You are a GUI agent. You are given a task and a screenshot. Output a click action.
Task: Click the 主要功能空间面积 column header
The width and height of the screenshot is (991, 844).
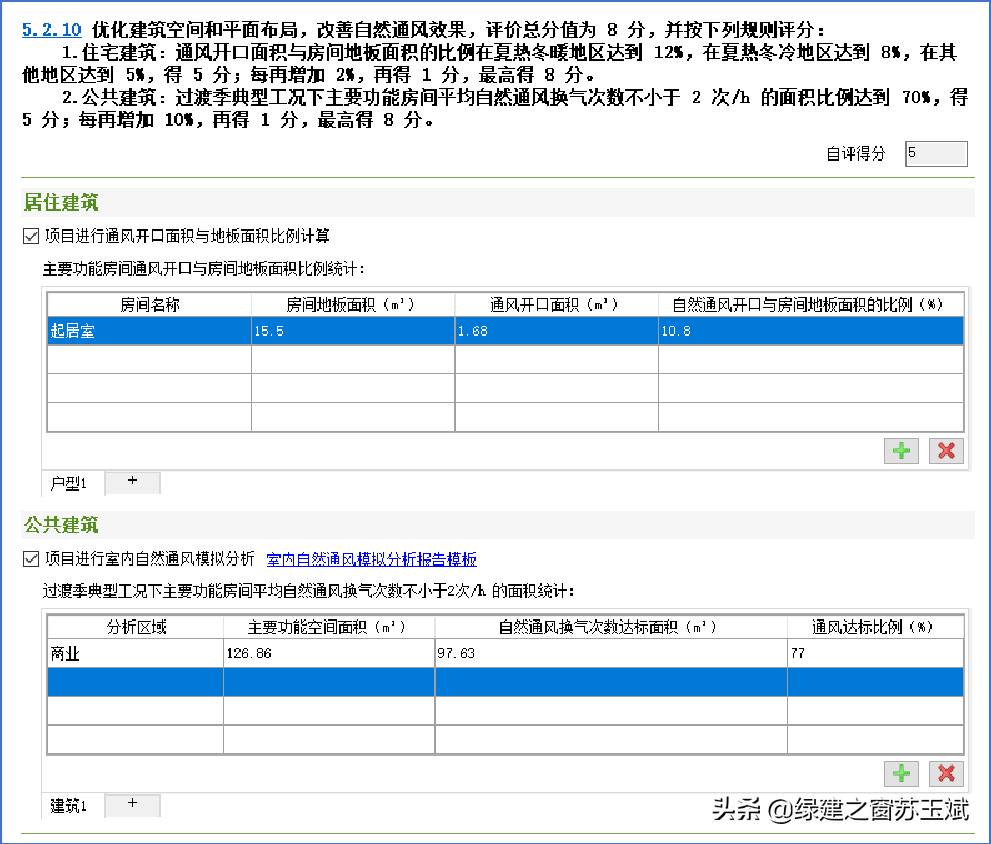coord(329,627)
